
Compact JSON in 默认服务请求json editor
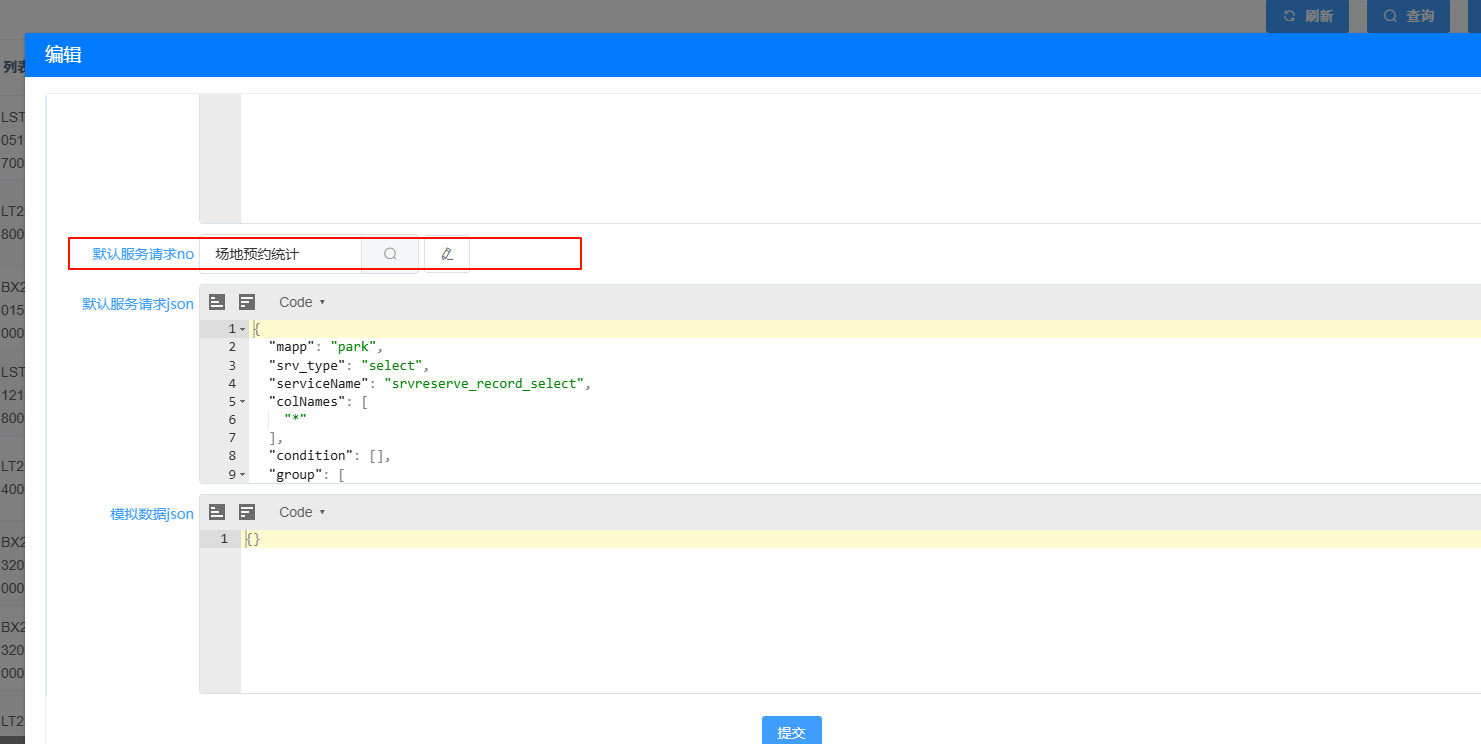[x=247, y=302]
